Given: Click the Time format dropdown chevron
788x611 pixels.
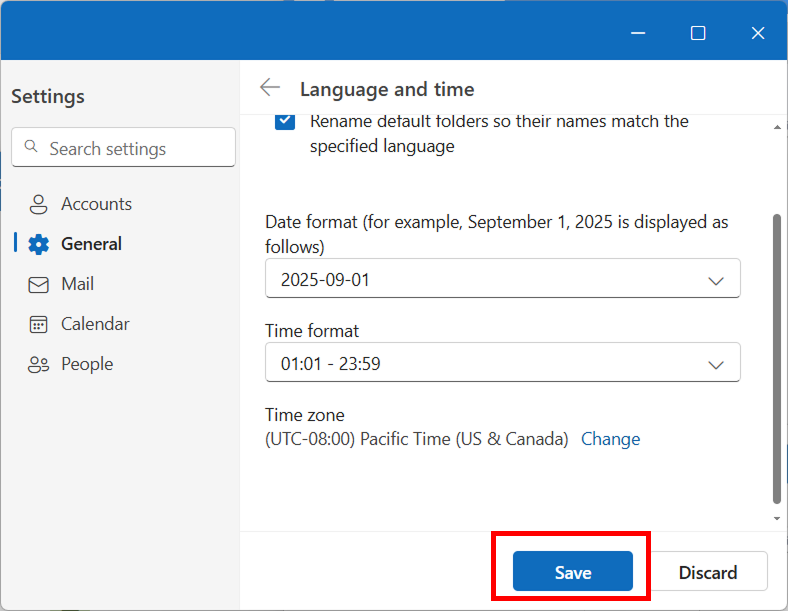Looking at the screenshot, I should 716,364.
